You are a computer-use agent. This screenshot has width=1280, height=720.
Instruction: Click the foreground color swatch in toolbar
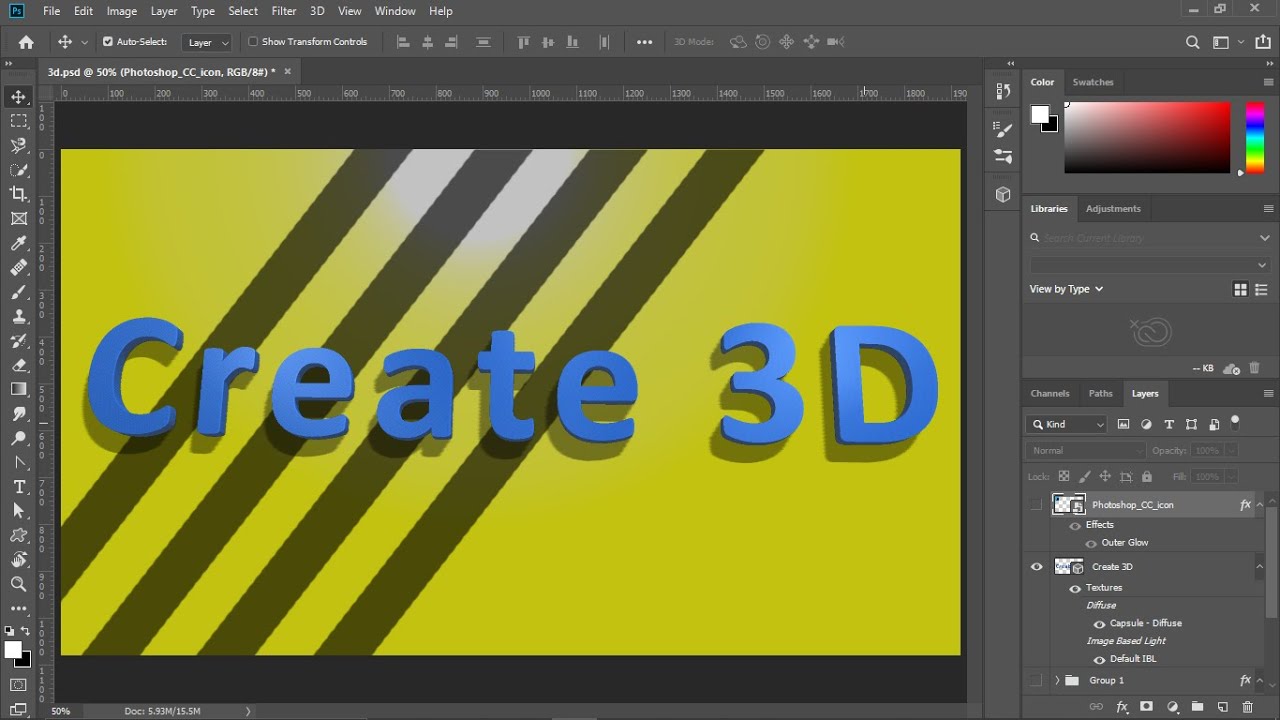tap(13, 650)
